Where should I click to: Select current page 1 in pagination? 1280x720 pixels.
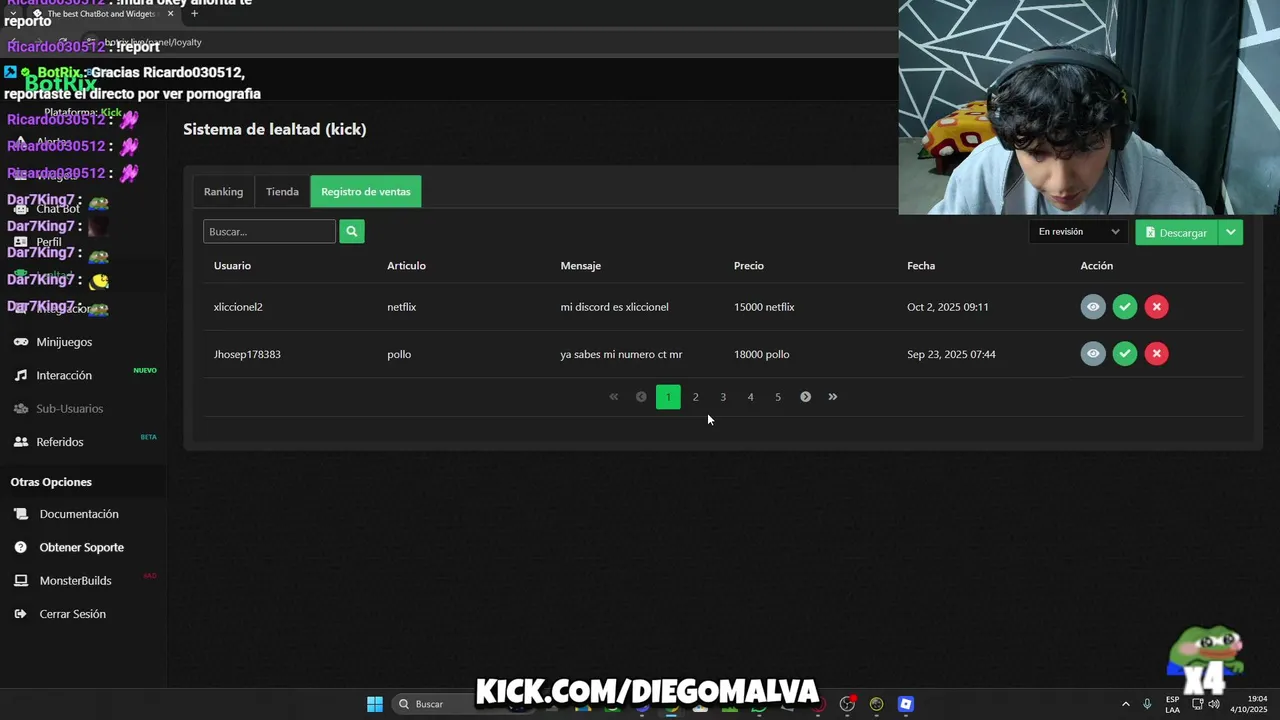[x=668, y=397]
